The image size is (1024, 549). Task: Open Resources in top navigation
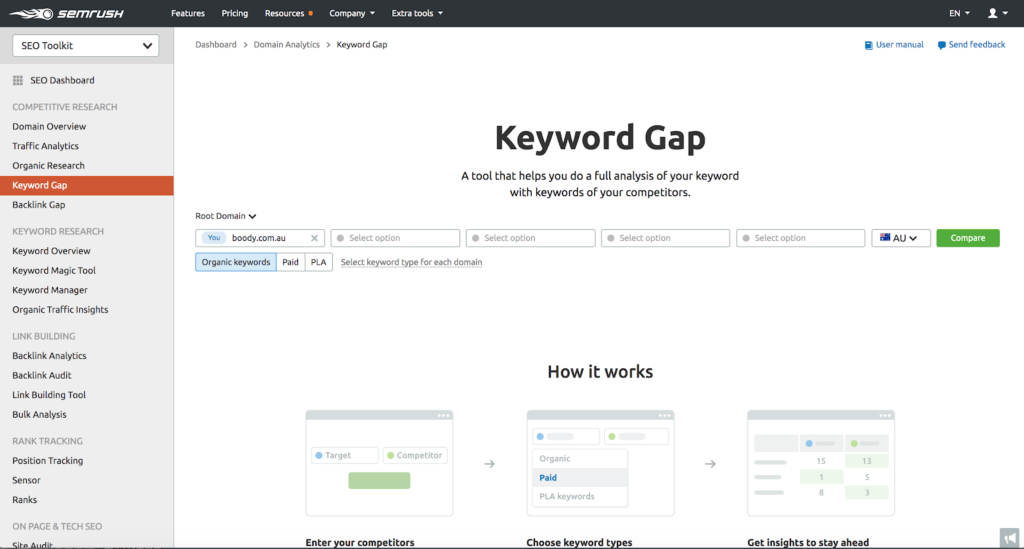point(284,13)
